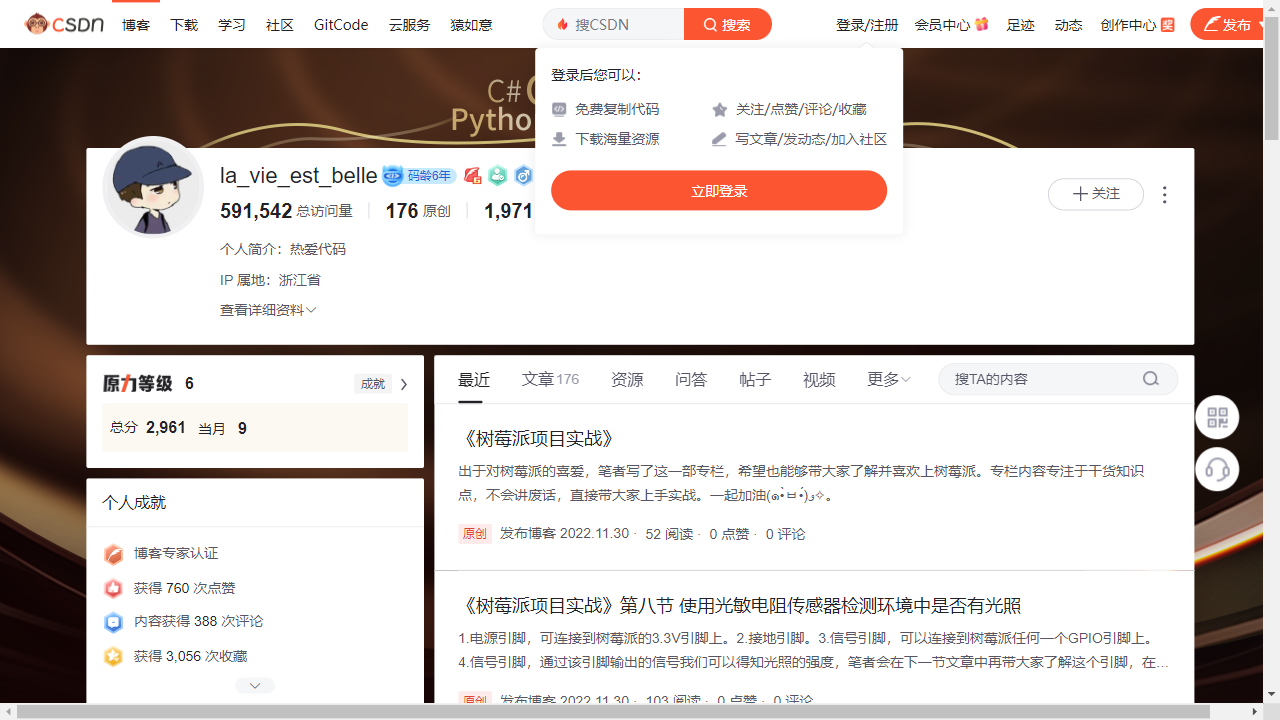Click the 下载海量资源 download icon
This screenshot has width=1280, height=720.
[x=559, y=139]
